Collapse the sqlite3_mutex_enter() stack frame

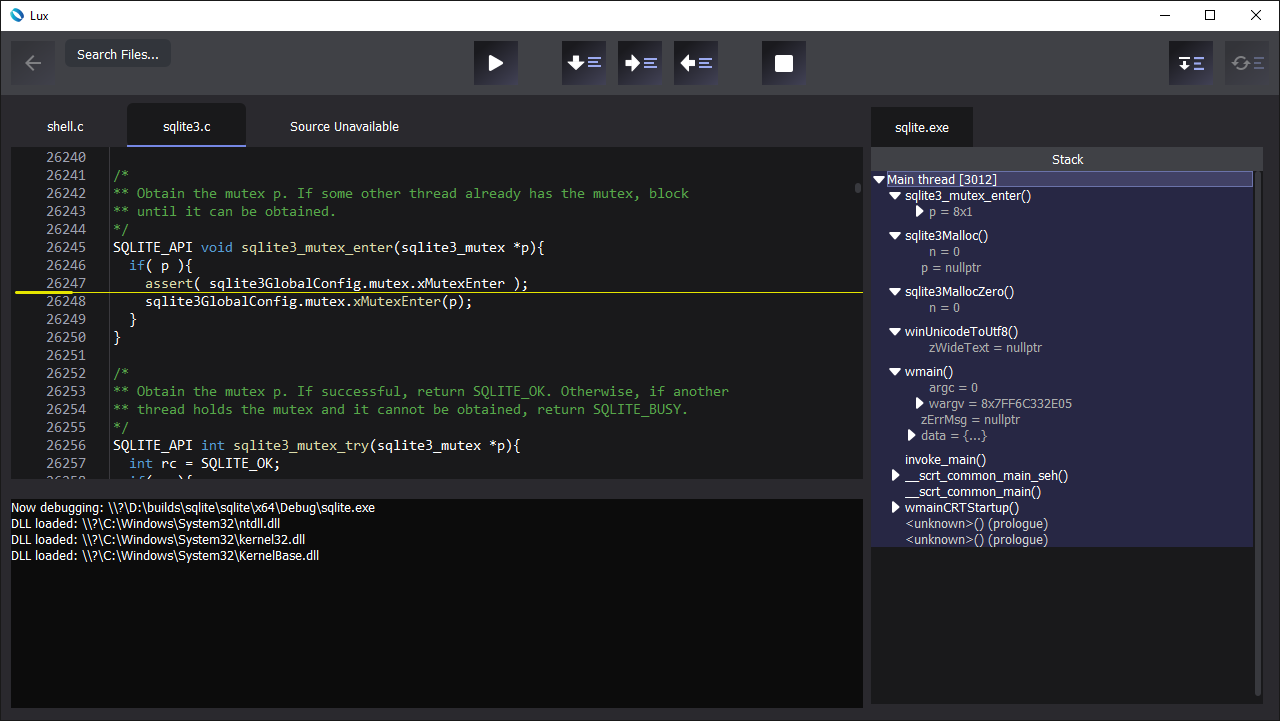click(x=895, y=196)
